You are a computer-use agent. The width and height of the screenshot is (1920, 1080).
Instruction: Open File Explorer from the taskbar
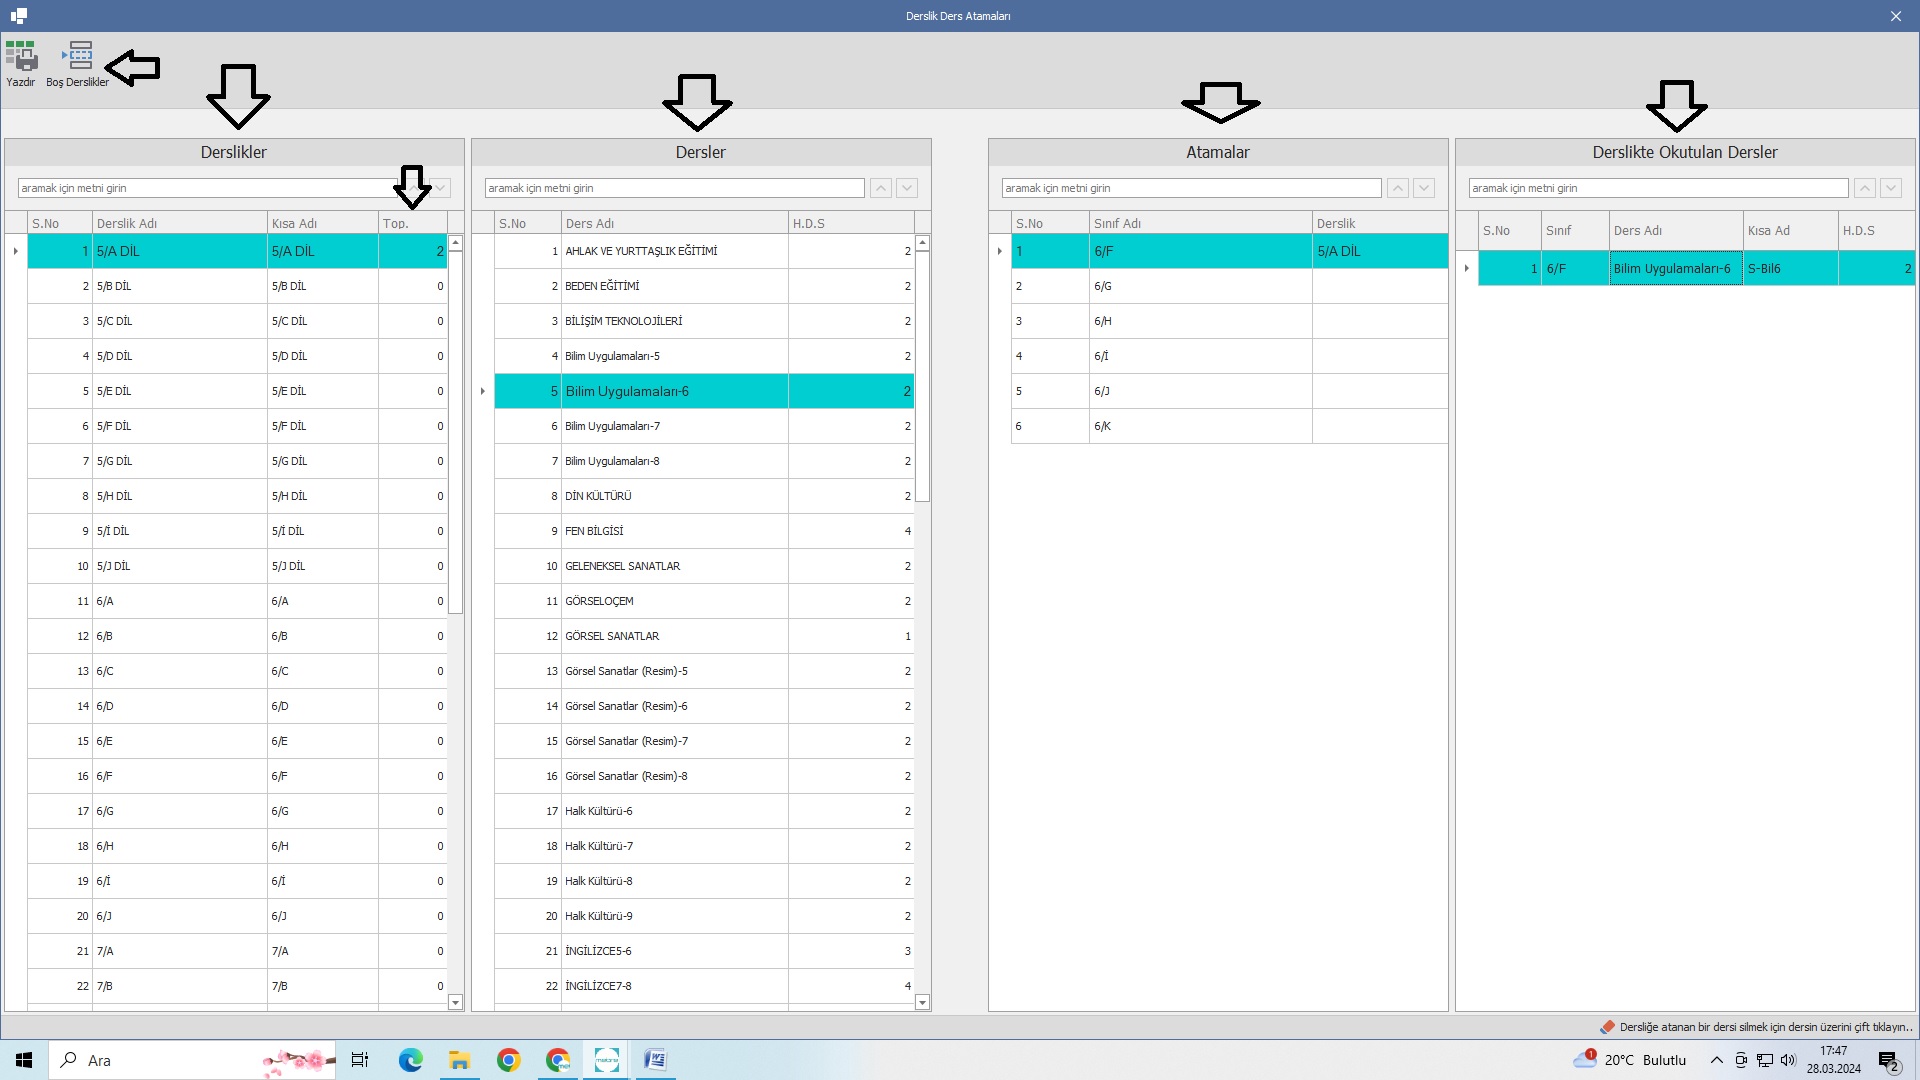pyautogui.click(x=459, y=1060)
